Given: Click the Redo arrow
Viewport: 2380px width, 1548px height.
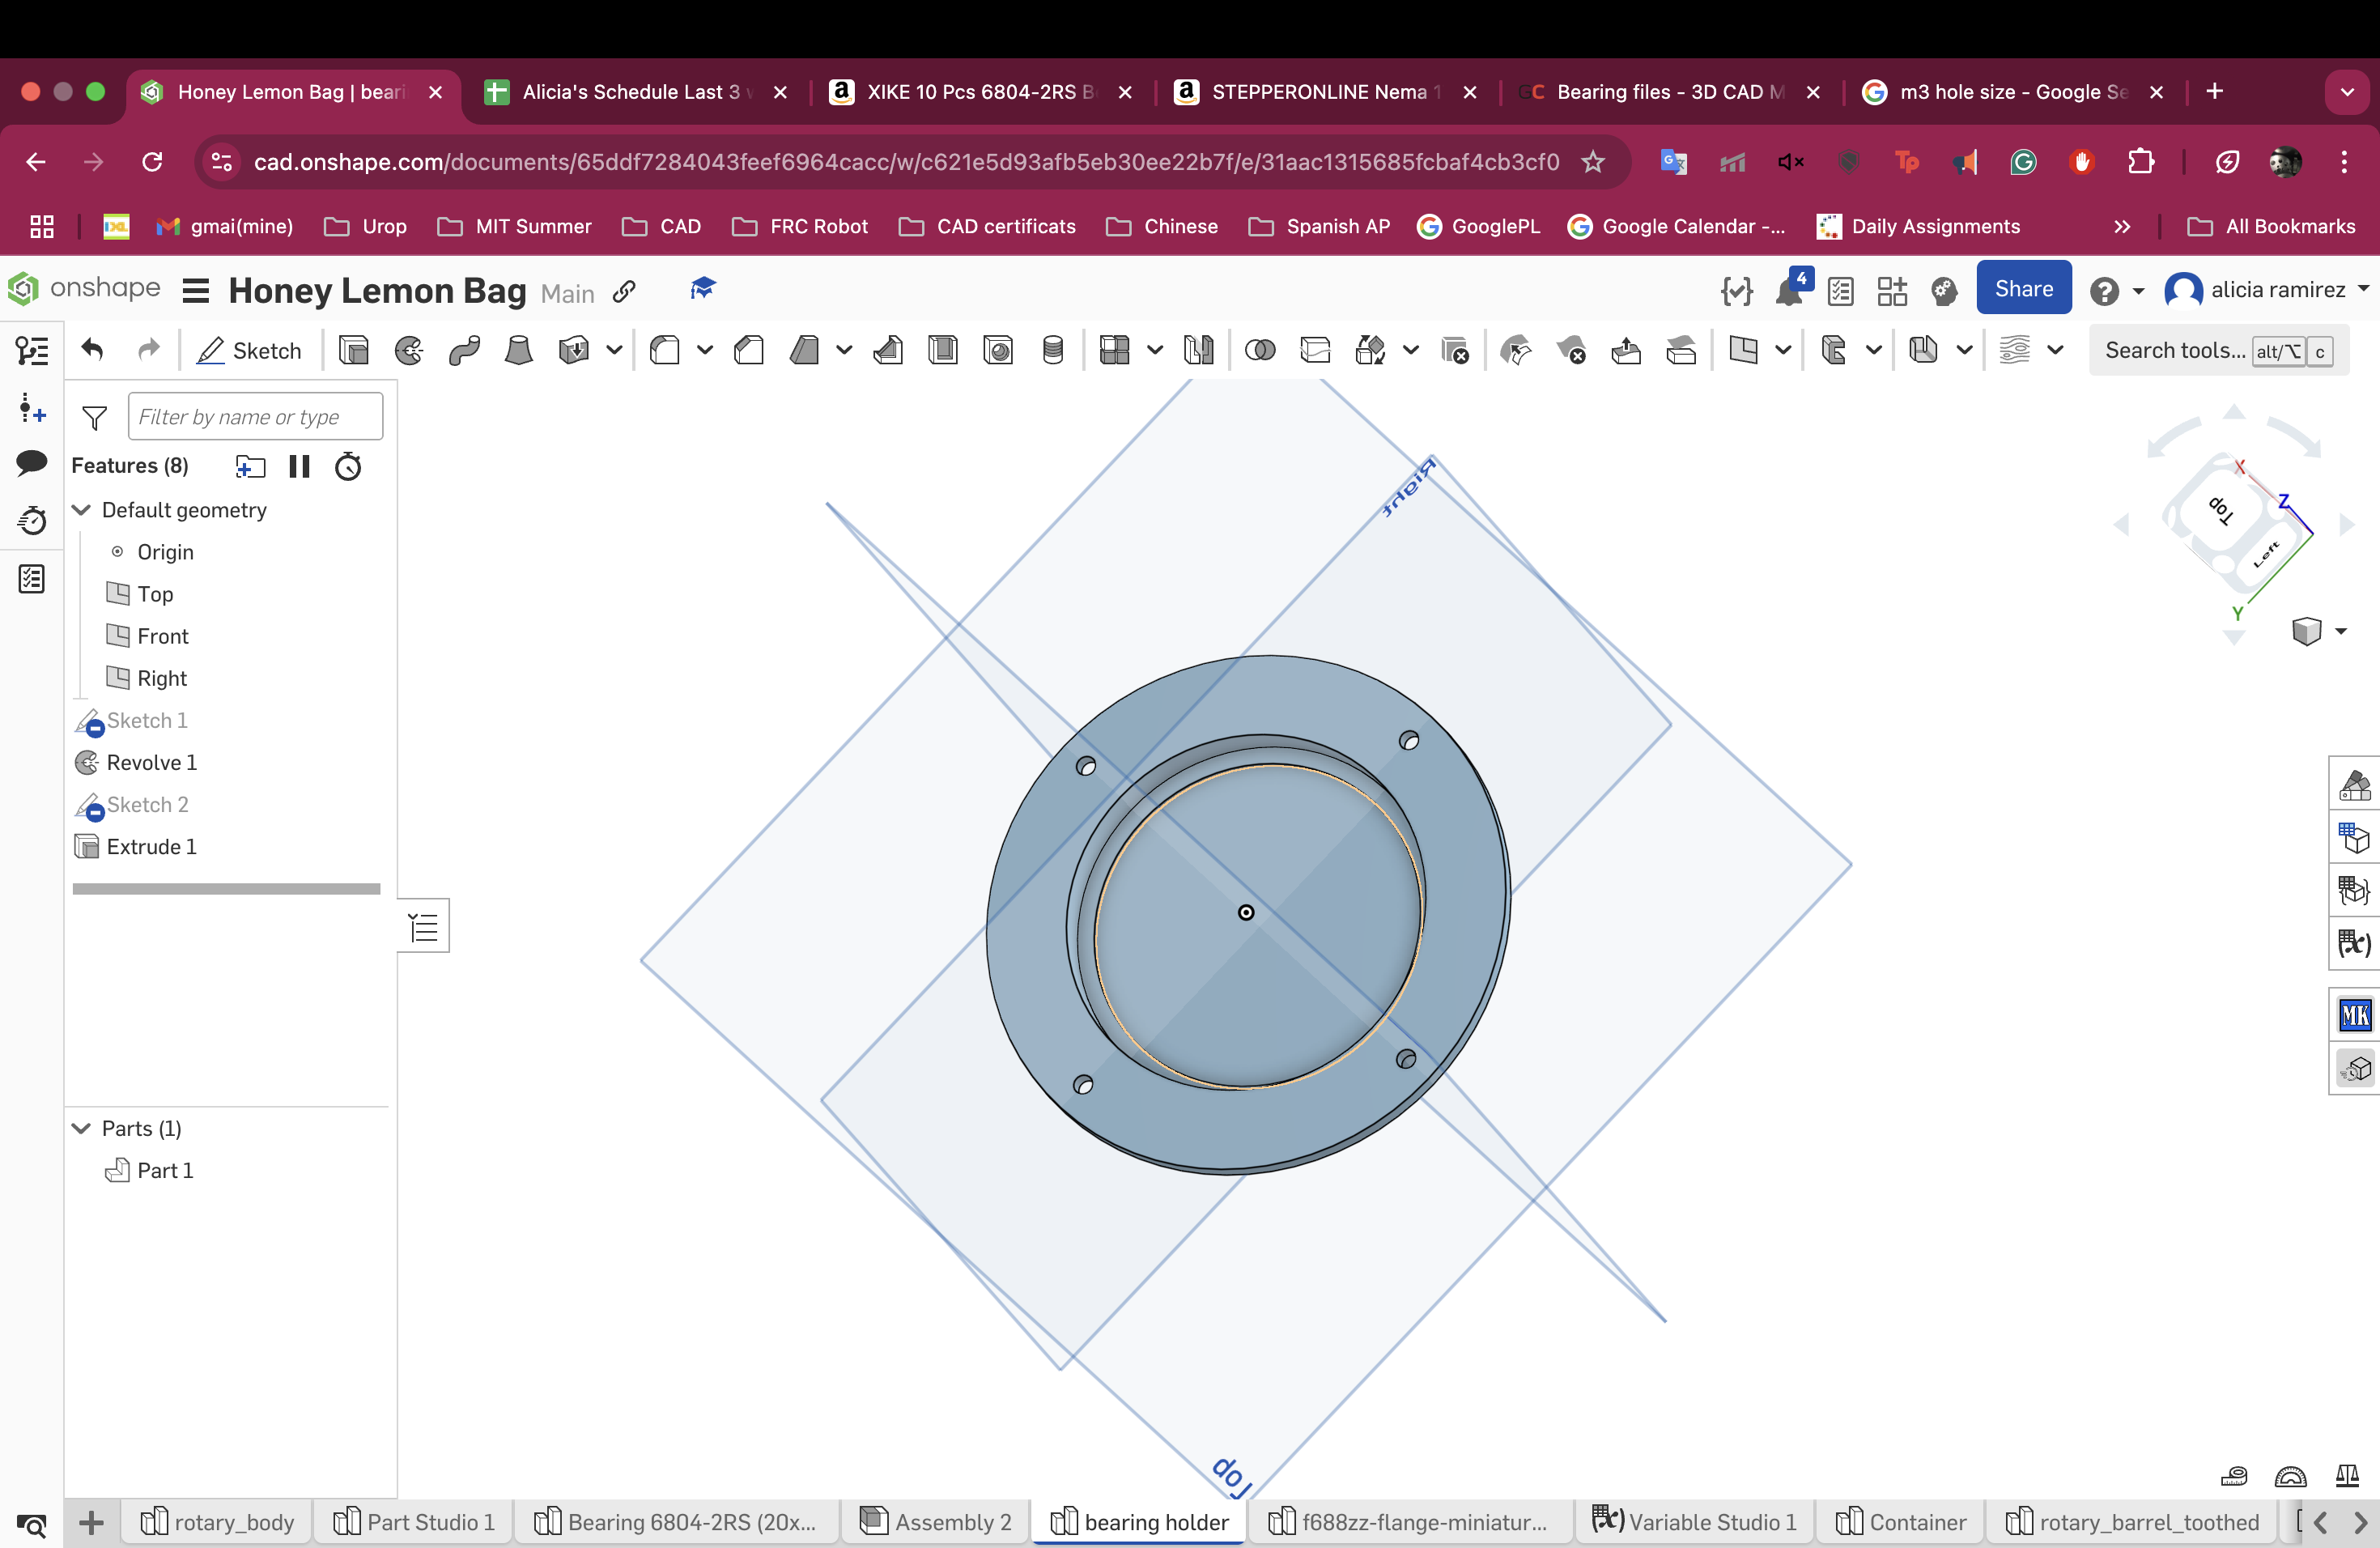Looking at the screenshot, I should click(x=148, y=350).
